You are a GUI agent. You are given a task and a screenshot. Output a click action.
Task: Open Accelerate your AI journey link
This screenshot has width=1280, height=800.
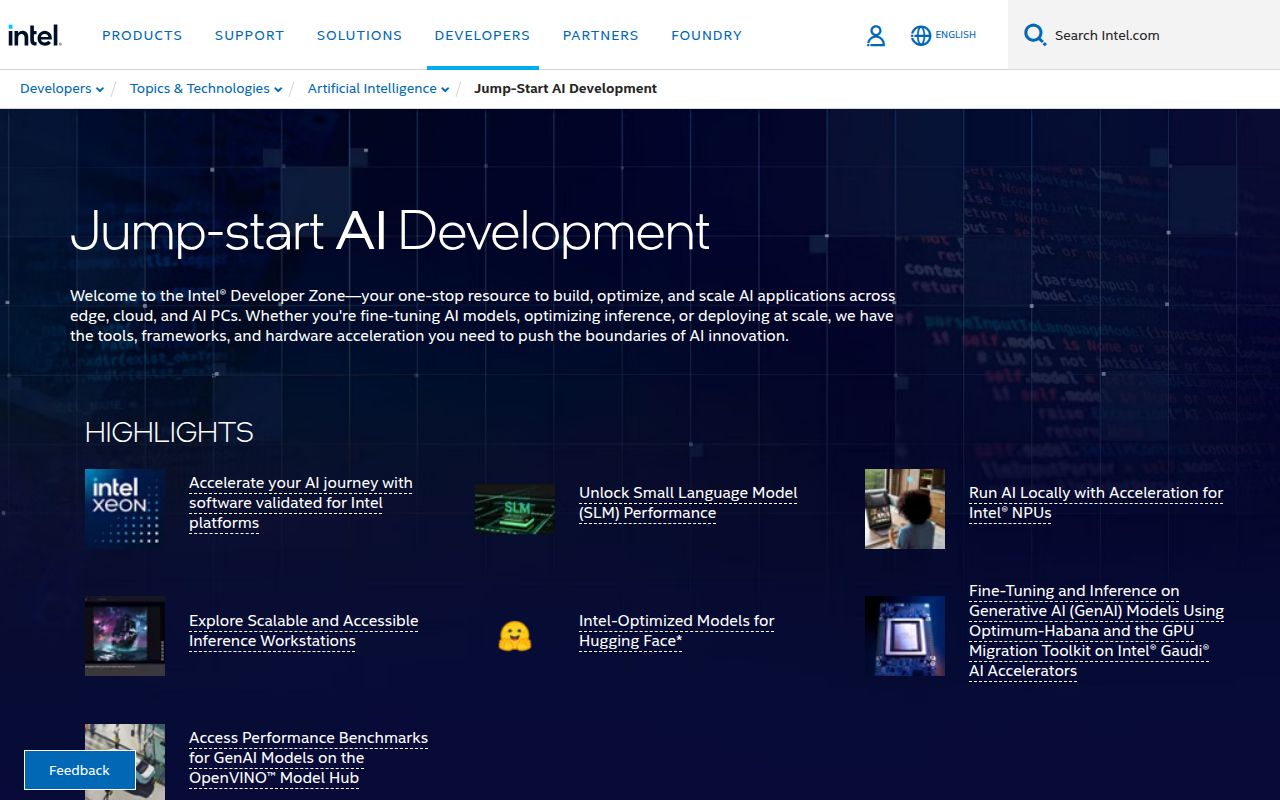(x=301, y=503)
